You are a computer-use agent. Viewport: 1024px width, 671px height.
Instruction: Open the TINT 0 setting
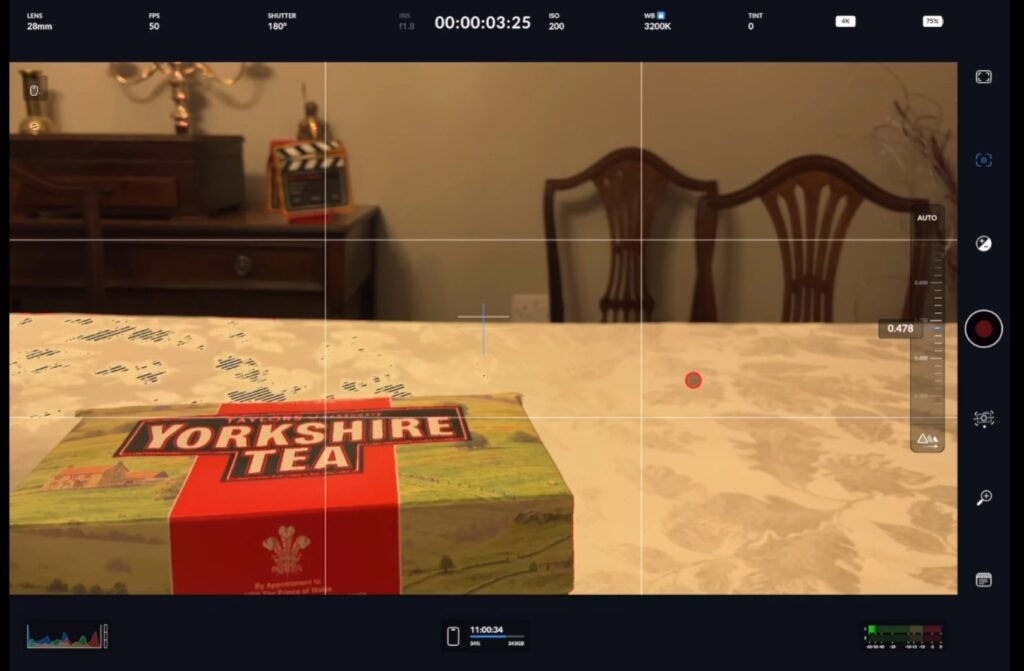tap(755, 22)
